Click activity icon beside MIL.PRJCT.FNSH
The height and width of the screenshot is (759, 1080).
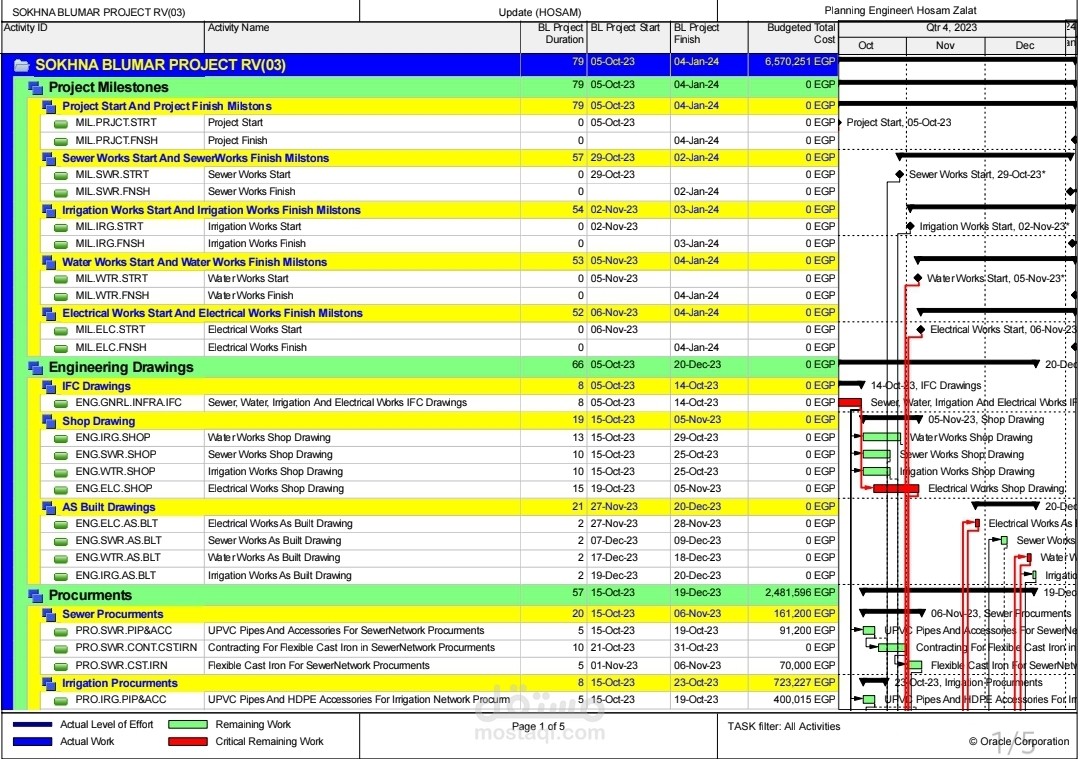point(61,141)
